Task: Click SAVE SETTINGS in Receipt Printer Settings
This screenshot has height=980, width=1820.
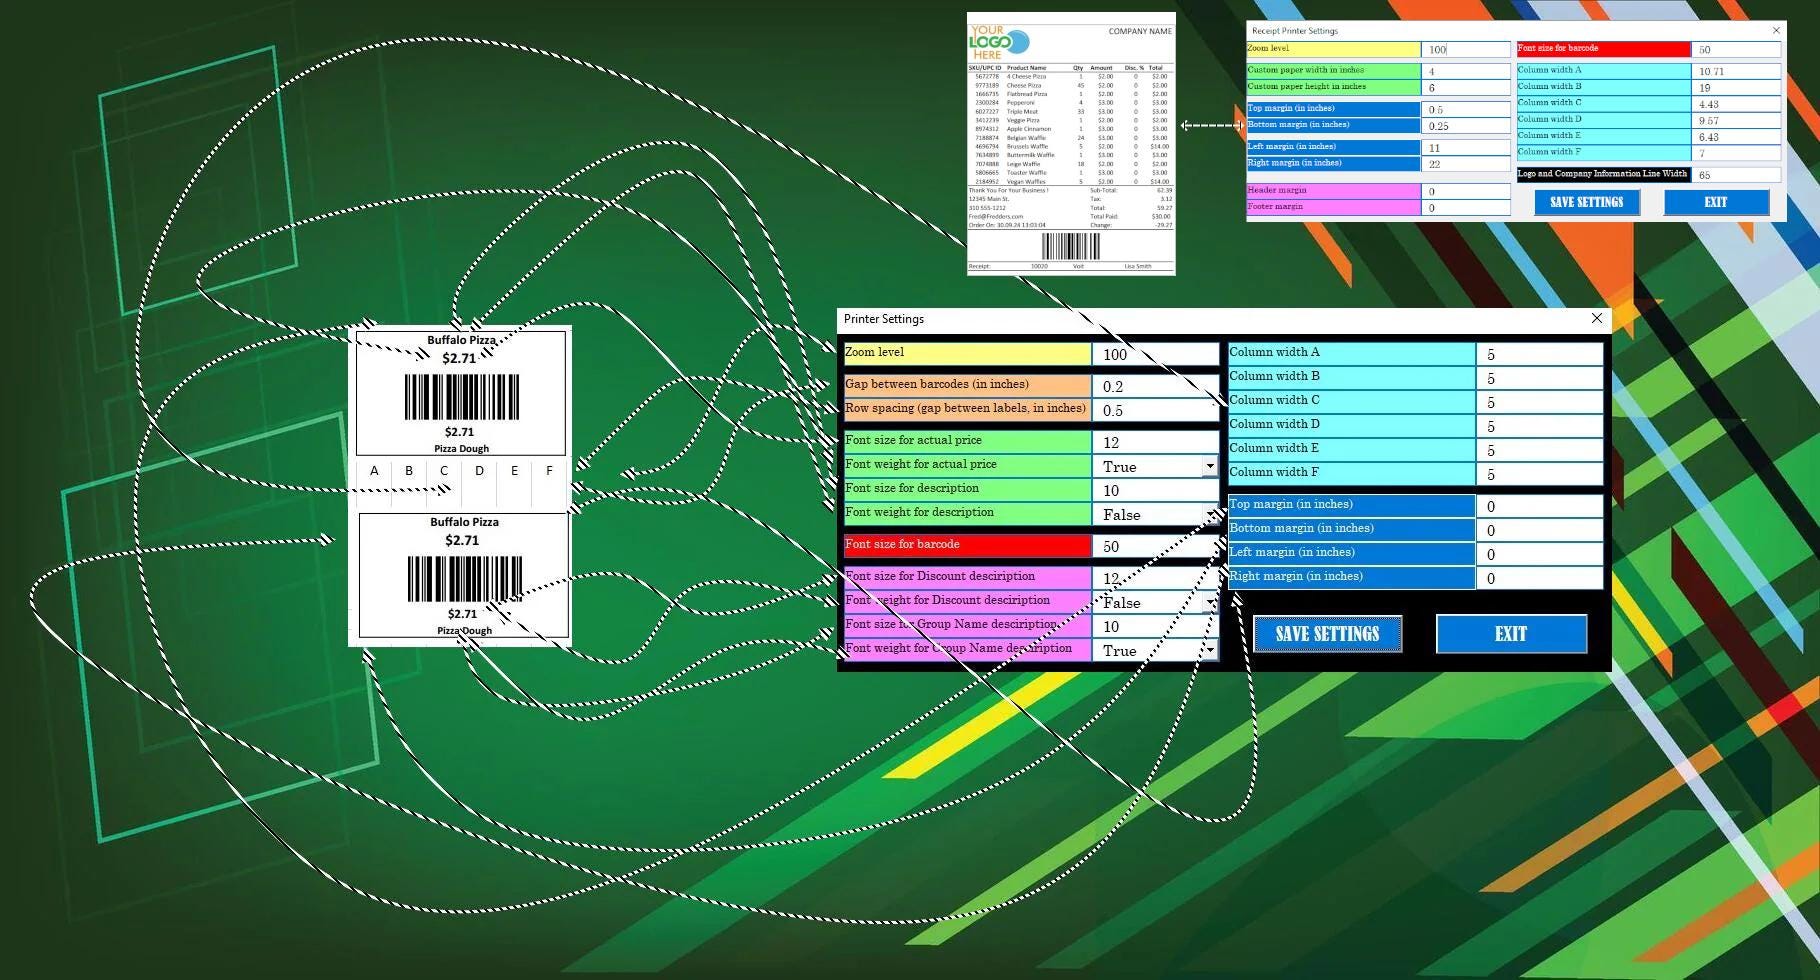Action: [1586, 202]
